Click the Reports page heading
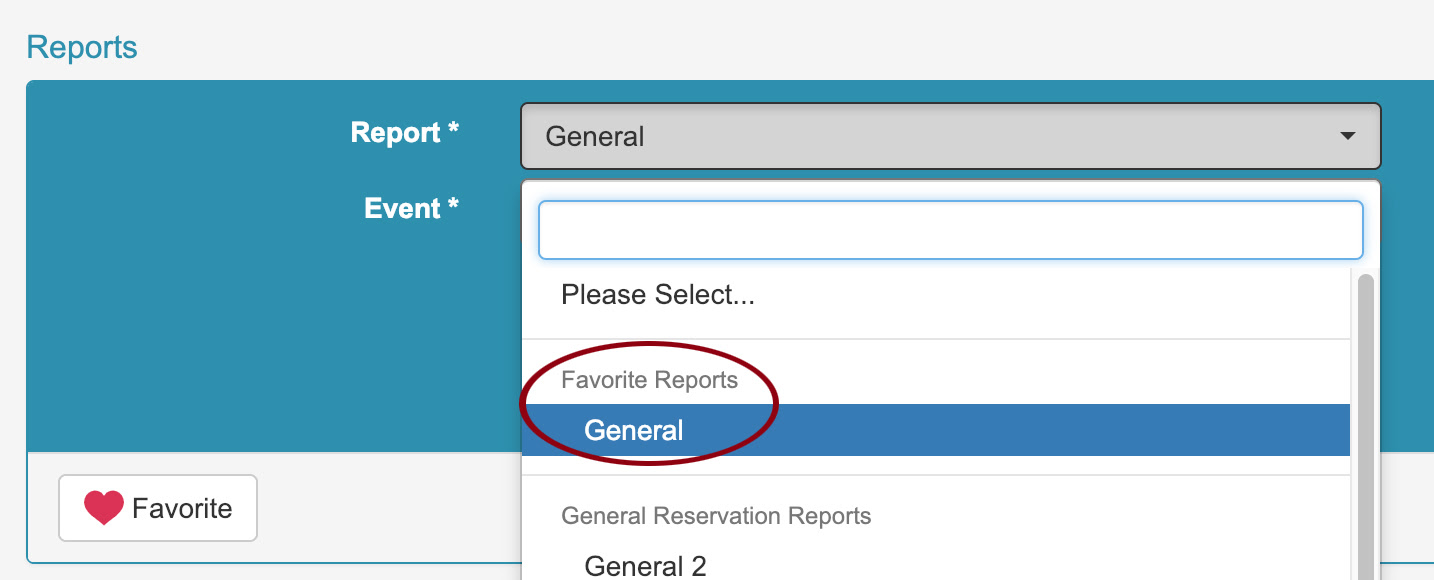 coord(82,47)
